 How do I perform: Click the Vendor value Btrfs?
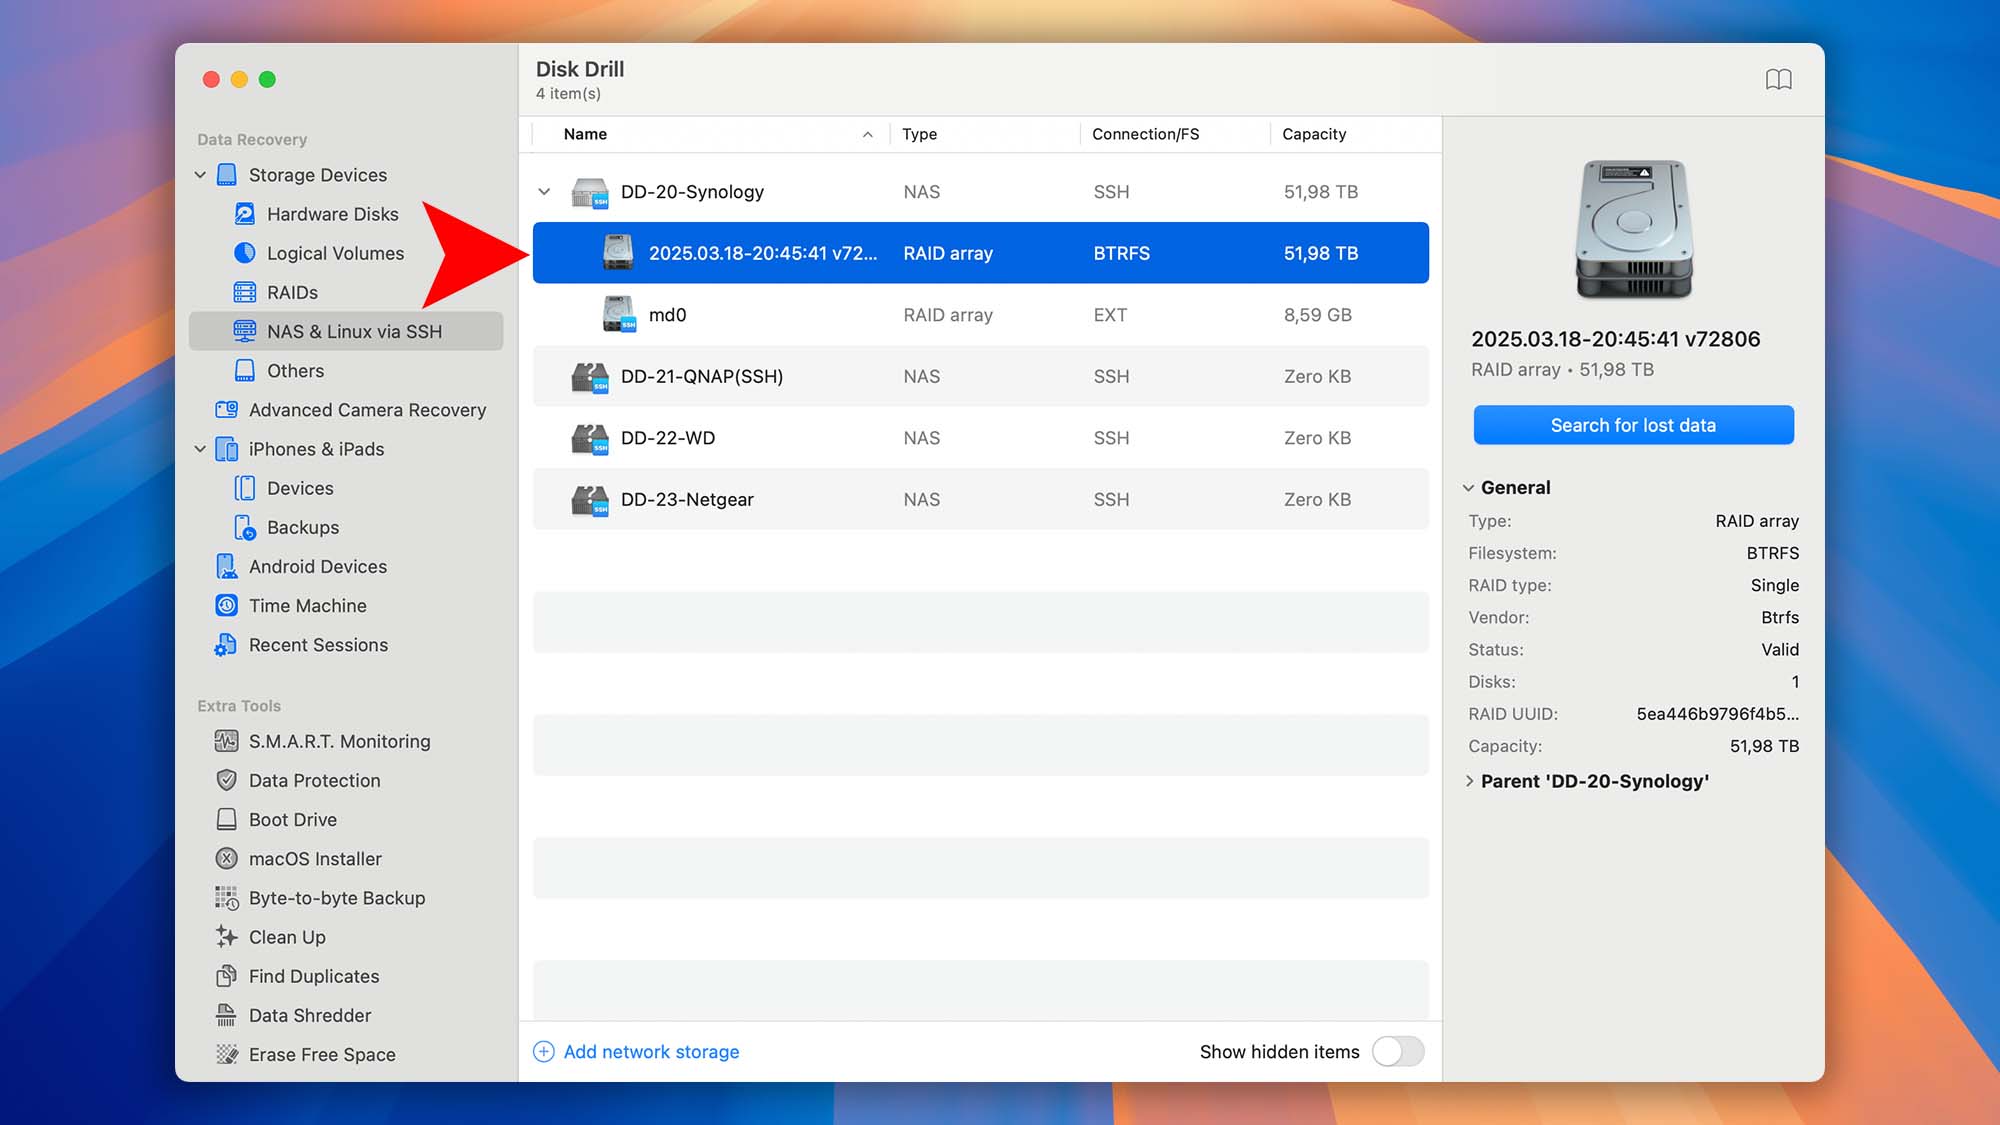click(x=1779, y=617)
